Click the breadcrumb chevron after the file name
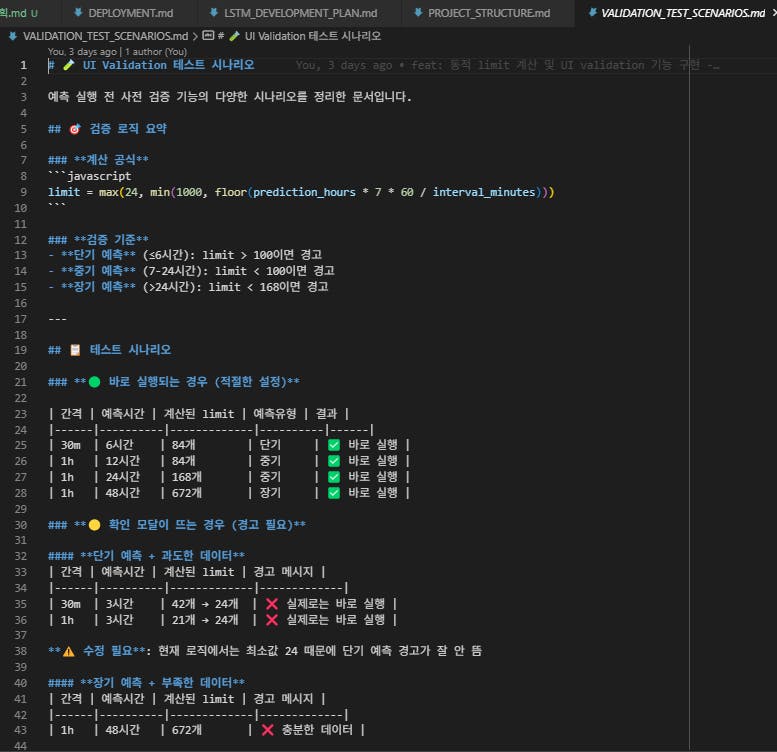This screenshot has height=752, width=777. pyautogui.click(x=195, y=36)
